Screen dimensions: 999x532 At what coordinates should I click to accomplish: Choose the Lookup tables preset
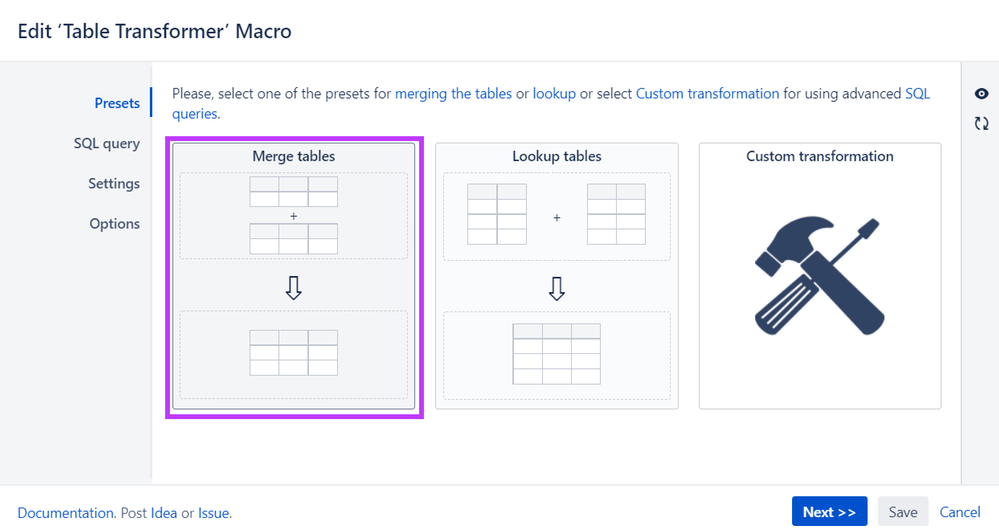pyautogui.click(x=557, y=276)
